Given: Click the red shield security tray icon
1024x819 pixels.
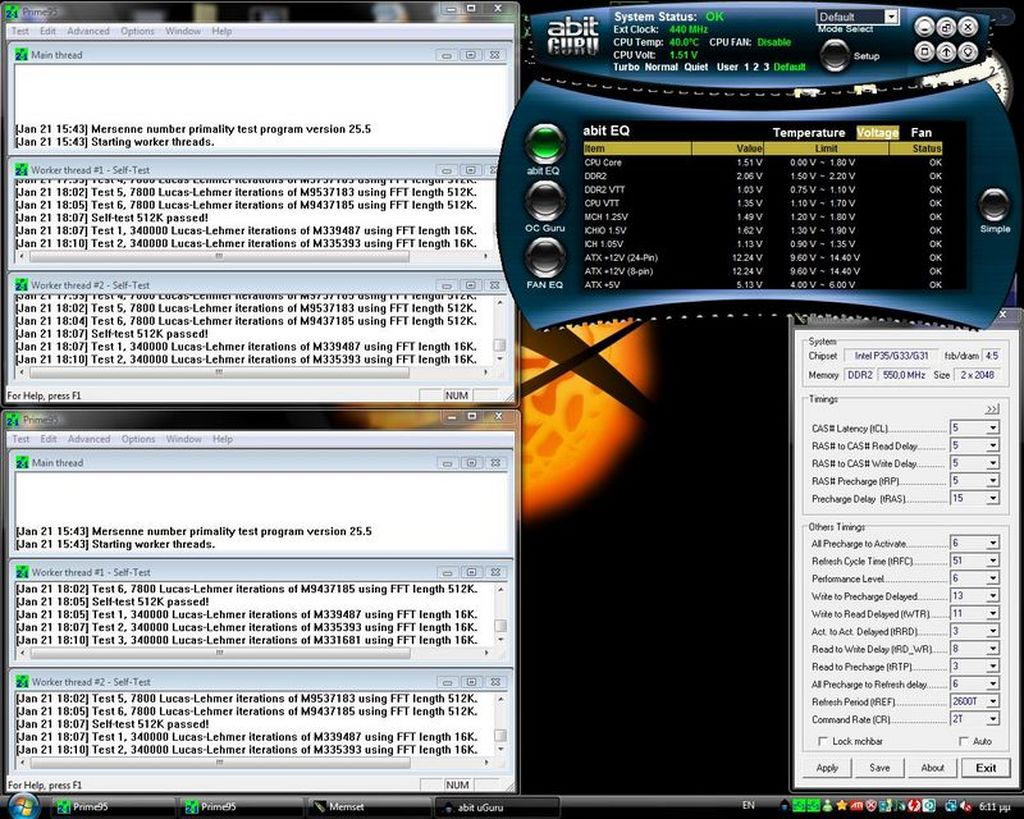Looking at the screenshot, I should coord(871,806).
